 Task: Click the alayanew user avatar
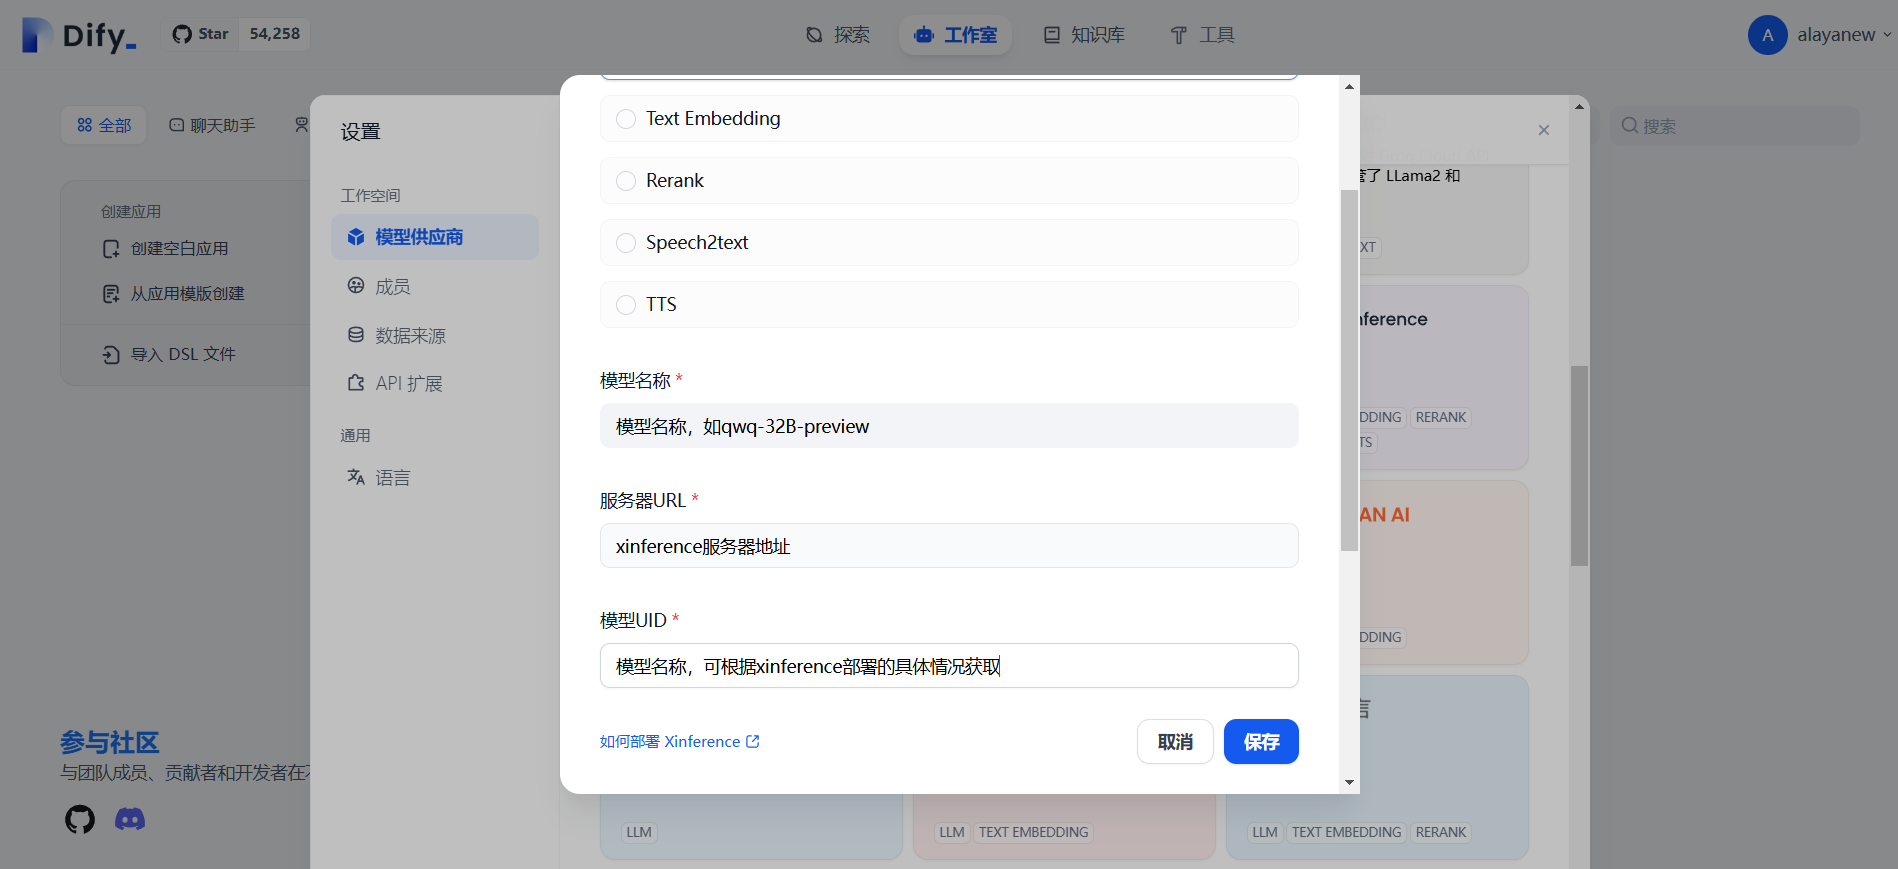click(1767, 35)
